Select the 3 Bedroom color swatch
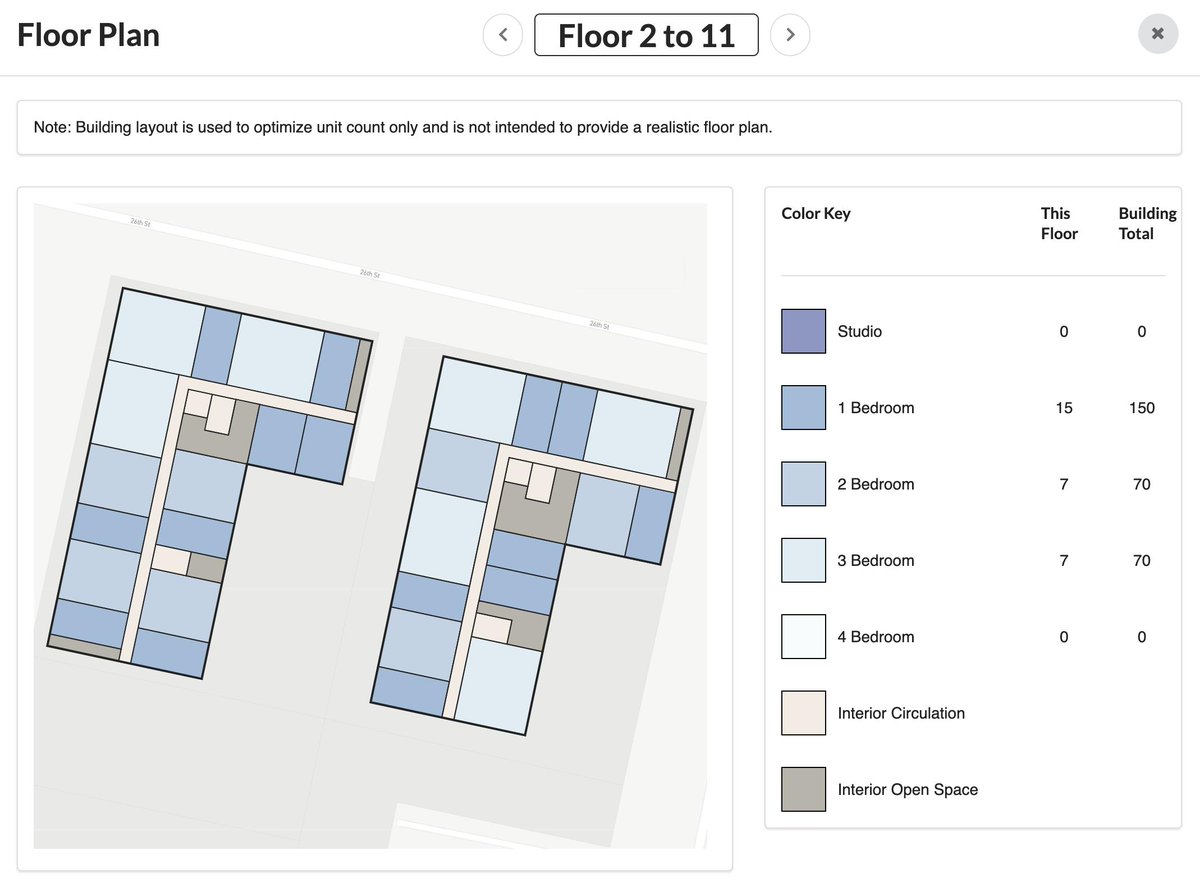 (x=804, y=560)
